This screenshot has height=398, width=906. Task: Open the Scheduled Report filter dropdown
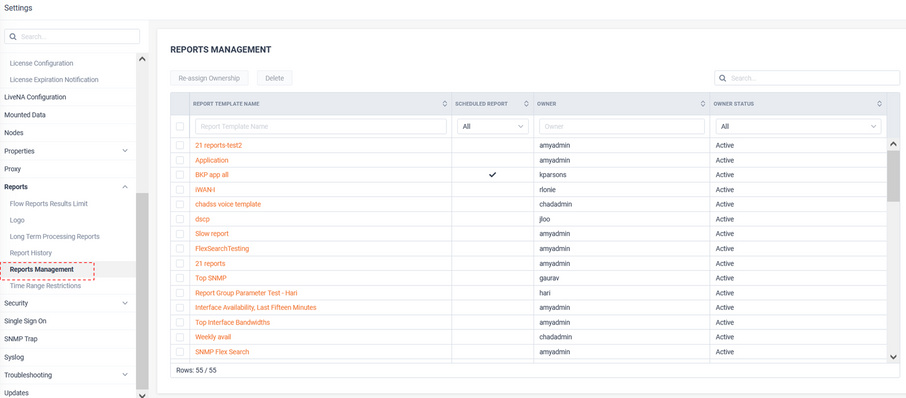pos(493,127)
